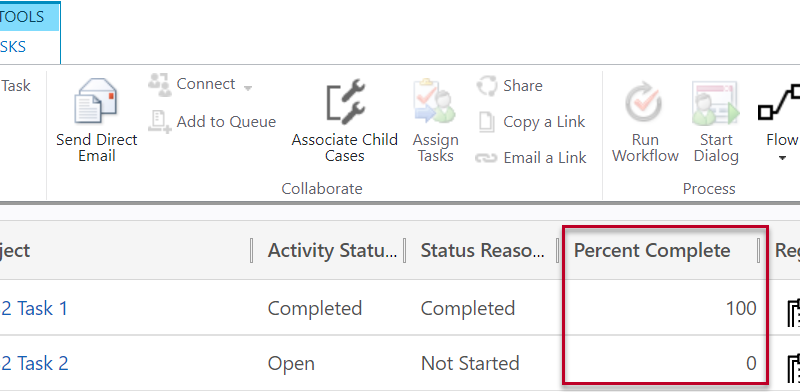Open the Task 1 record link

(34, 308)
